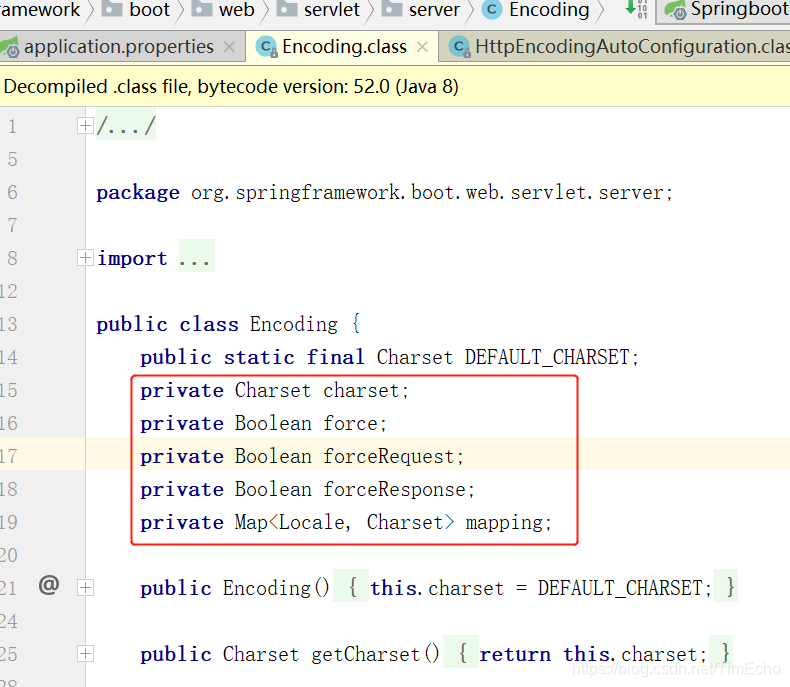Click the class name Encoding on line 13
Viewport: 790px width, 687px height.
point(294,324)
